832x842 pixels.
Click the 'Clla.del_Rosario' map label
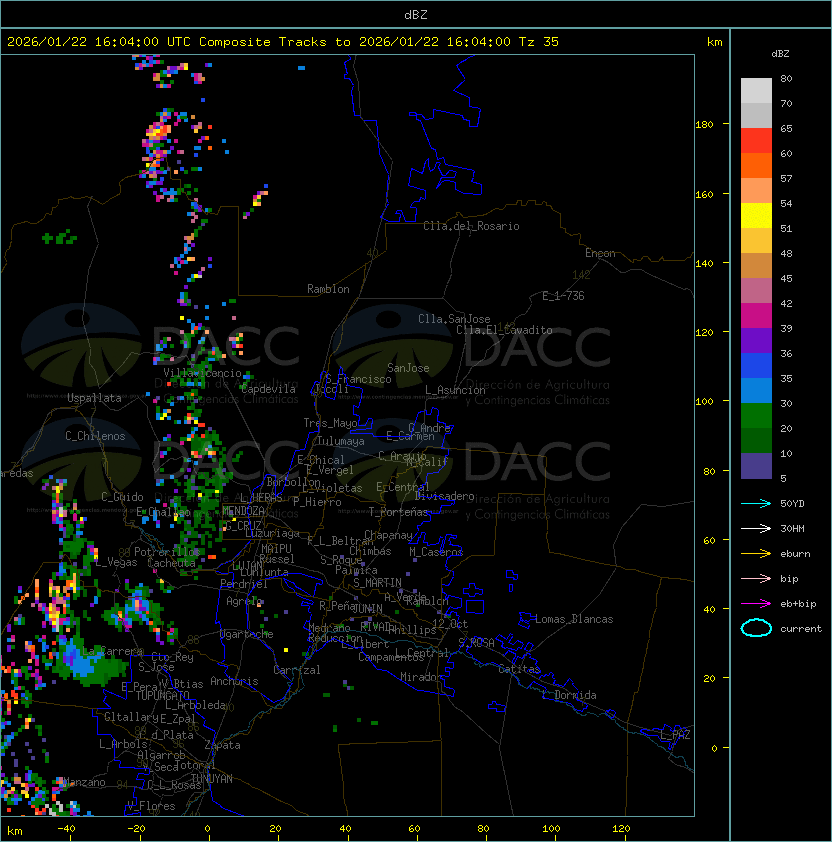click(471, 226)
